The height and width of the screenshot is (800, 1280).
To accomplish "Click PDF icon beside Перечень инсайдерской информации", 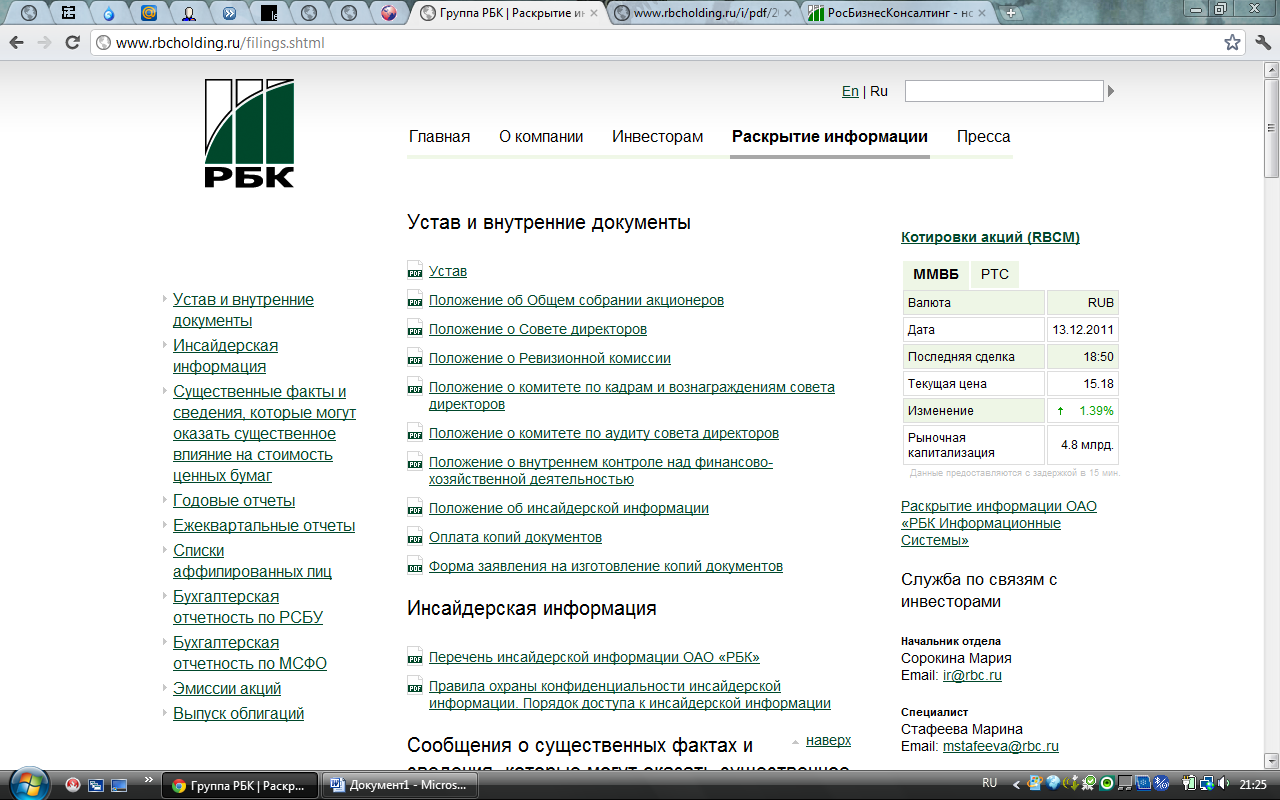I will coord(415,657).
